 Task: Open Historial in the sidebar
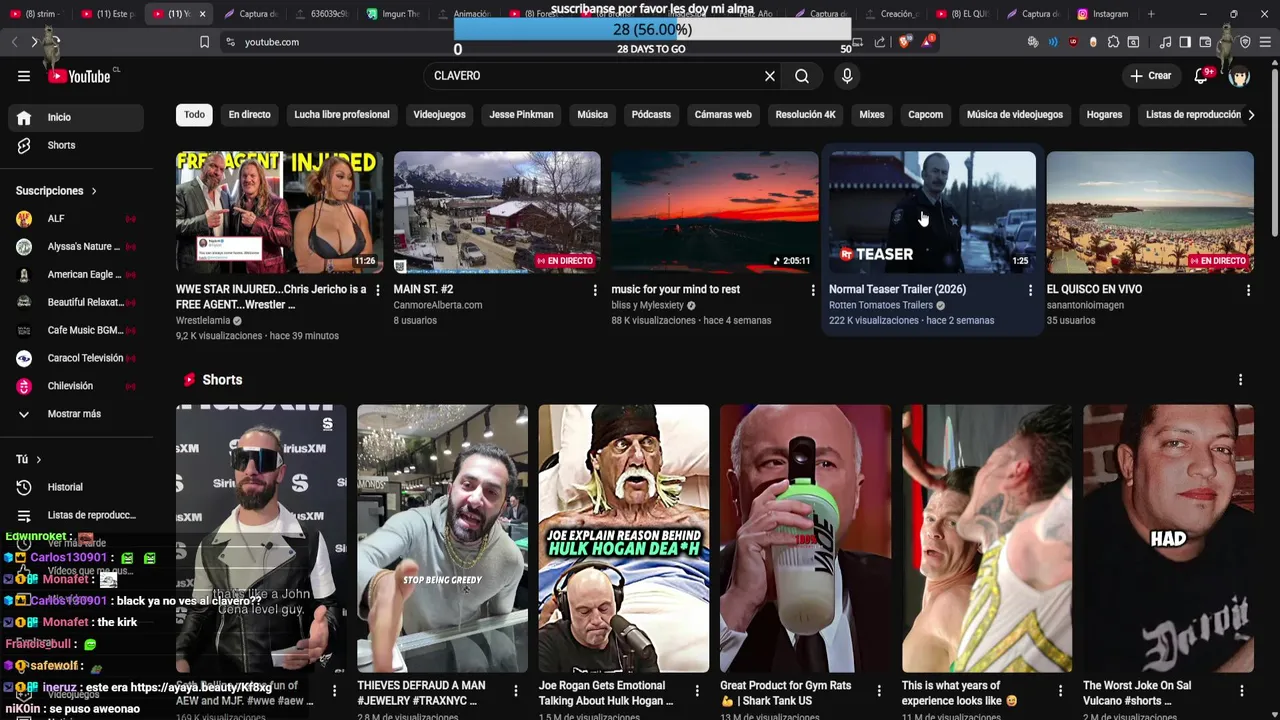(76, 487)
